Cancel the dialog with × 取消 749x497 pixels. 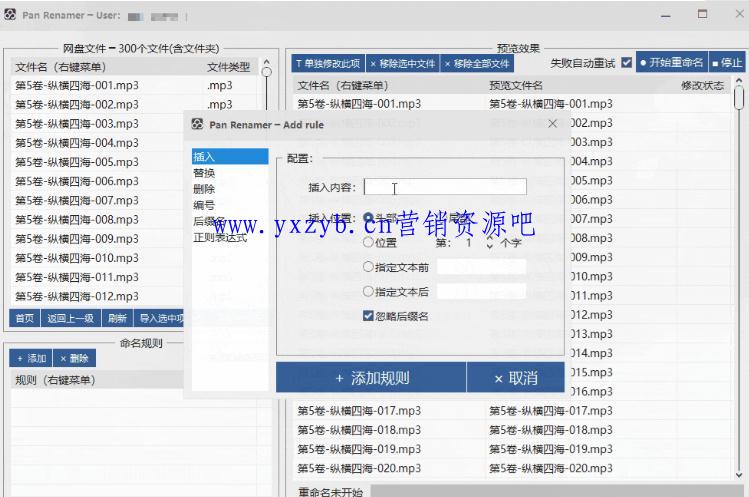click(x=515, y=378)
